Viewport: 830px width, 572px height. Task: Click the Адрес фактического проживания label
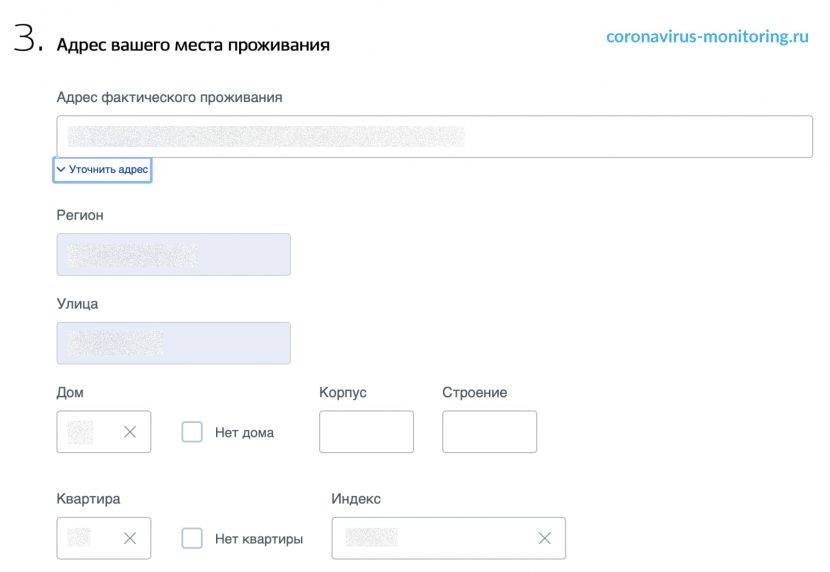(x=169, y=97)
